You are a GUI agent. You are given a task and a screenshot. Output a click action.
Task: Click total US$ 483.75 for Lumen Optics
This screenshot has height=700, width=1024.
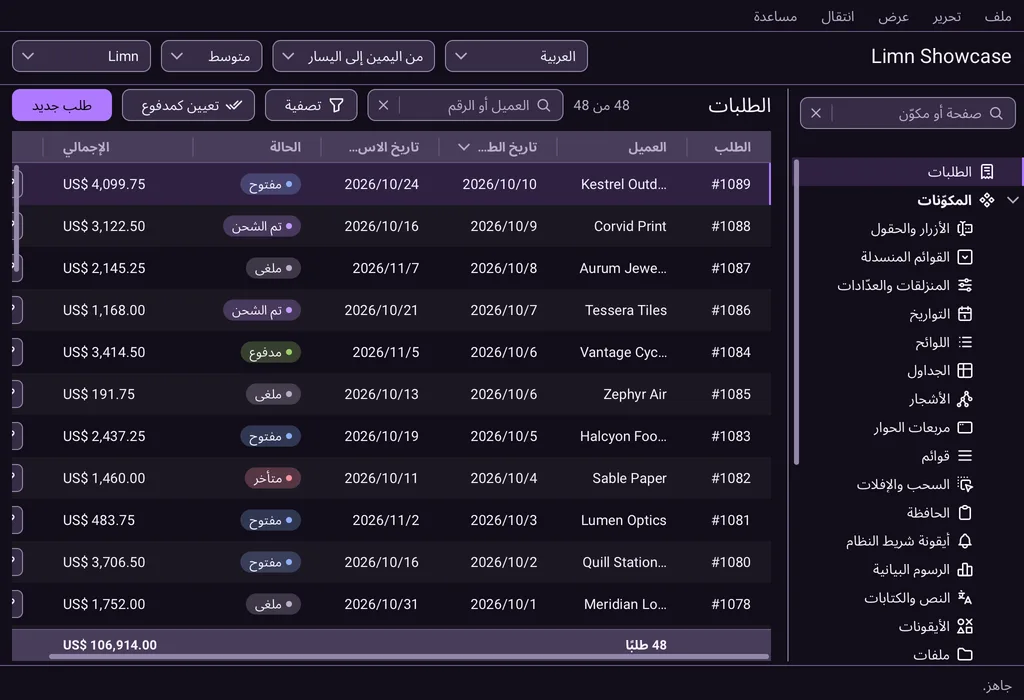click(99, 520)
